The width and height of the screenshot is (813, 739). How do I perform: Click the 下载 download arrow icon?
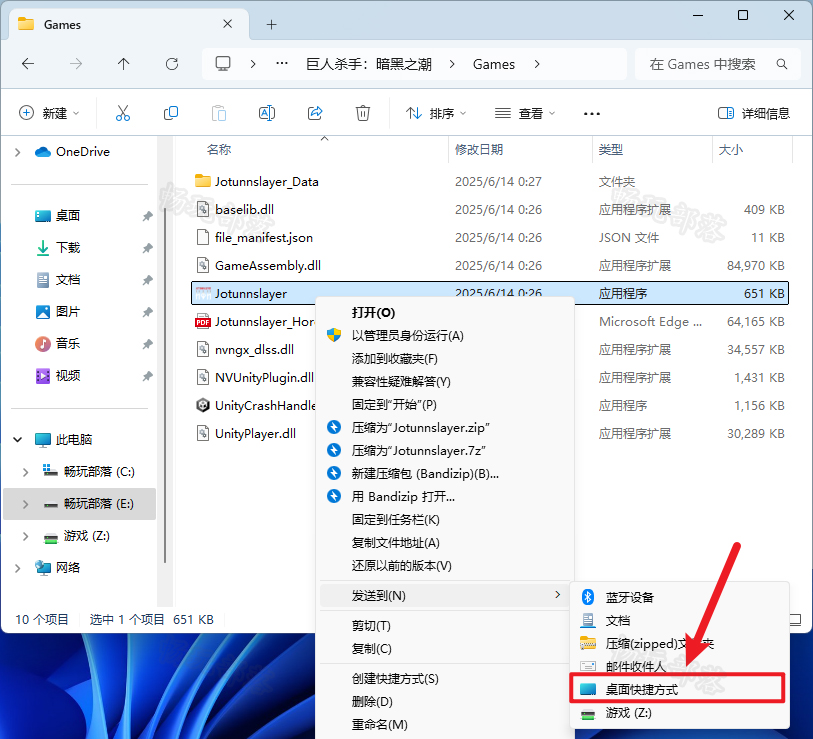coord(43,248)
